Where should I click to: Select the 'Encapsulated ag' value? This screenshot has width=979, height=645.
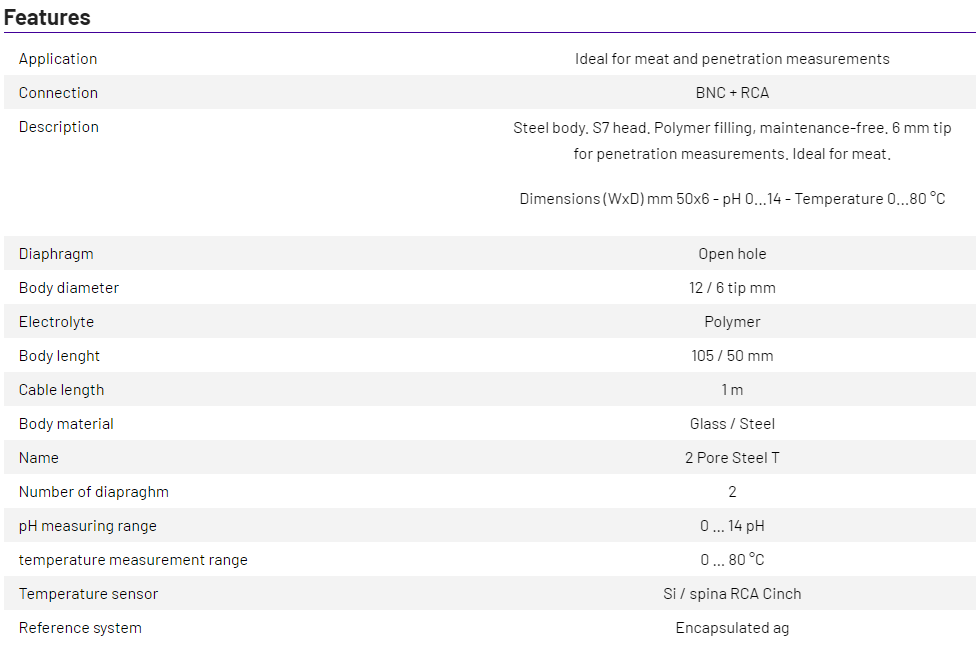click(x=732, y=628)
